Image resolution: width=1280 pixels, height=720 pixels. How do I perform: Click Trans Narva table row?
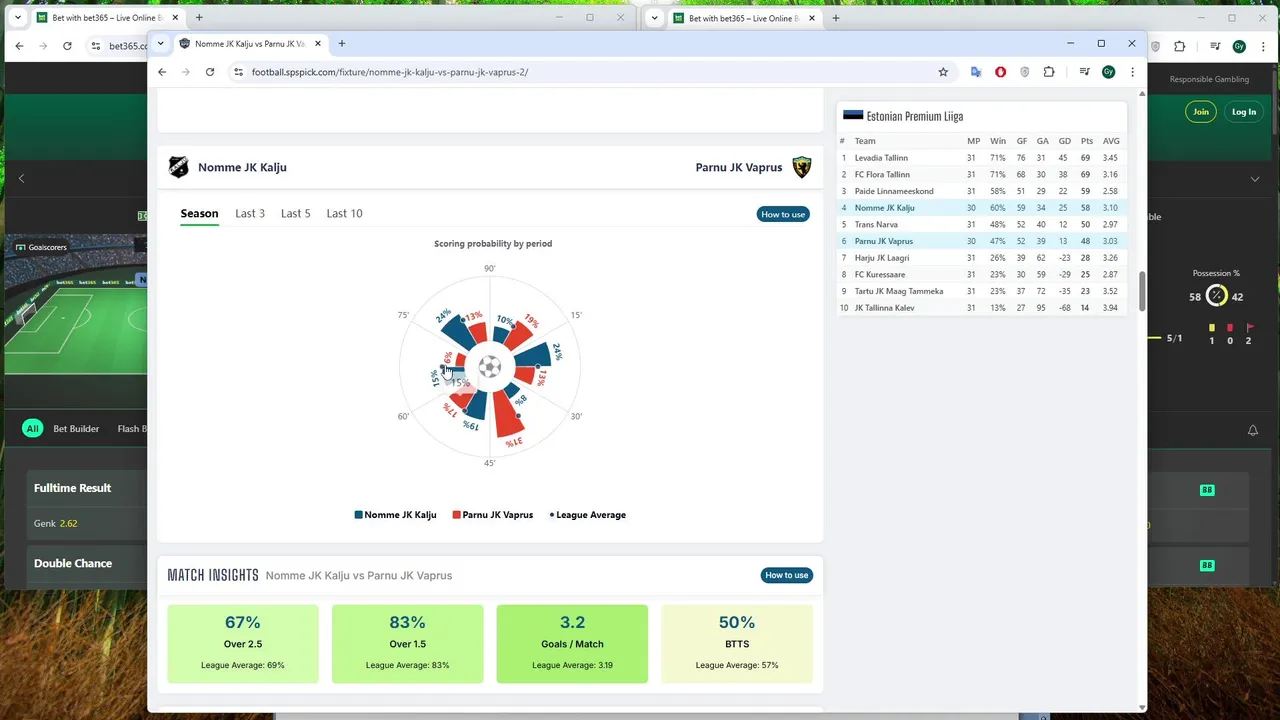click(x=981, y=224)
